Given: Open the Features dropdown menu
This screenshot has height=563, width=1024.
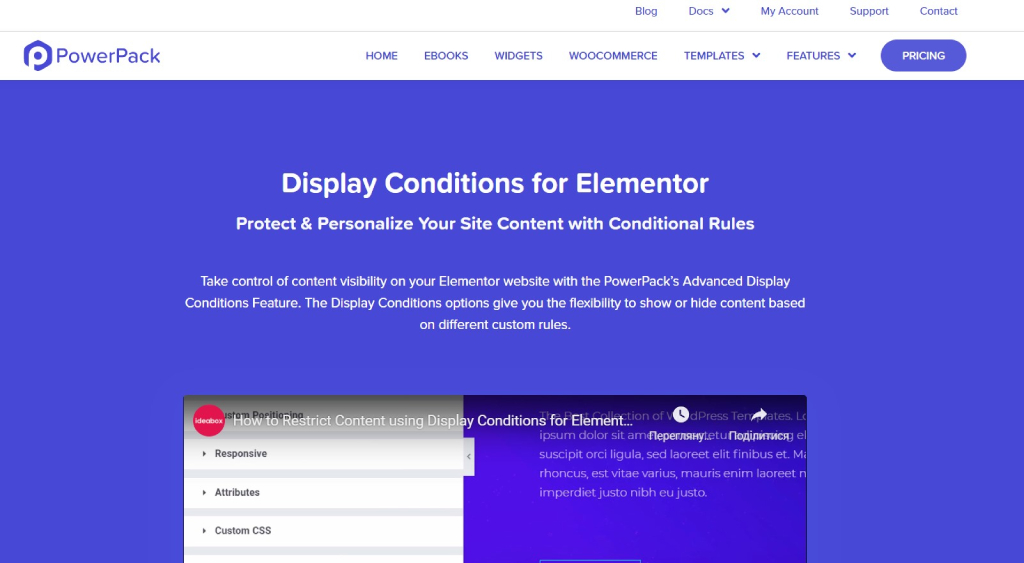Looking at the screenshot, I should click(x=821, y=56).
